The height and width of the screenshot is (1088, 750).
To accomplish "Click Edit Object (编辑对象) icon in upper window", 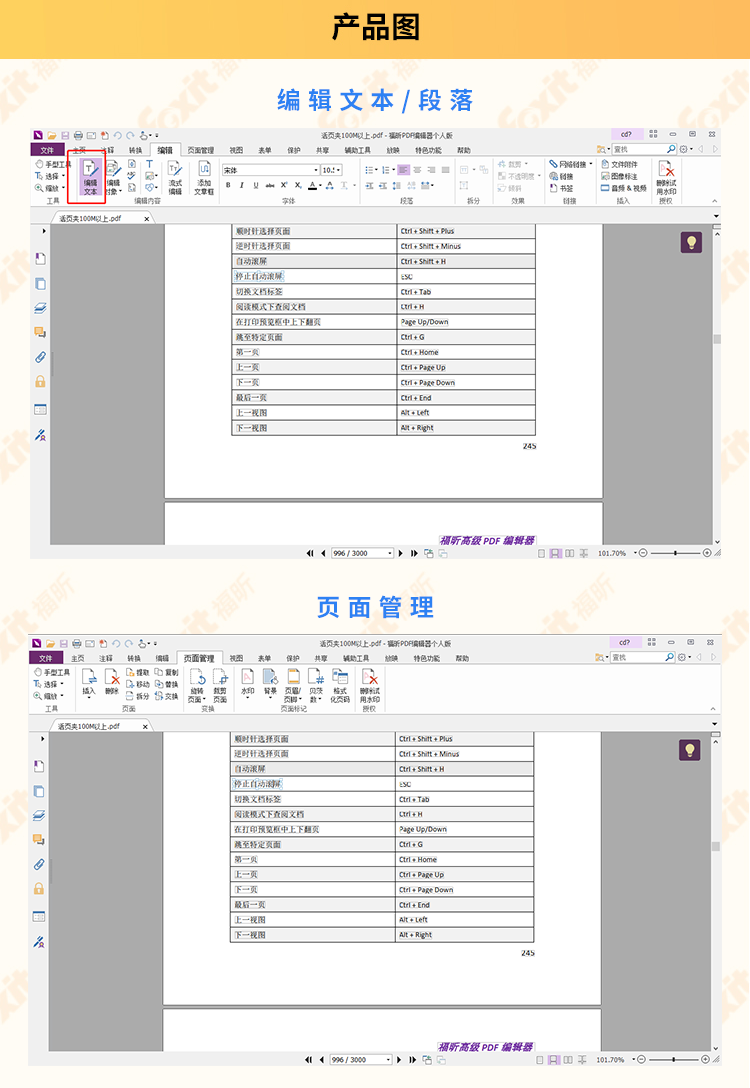I will pos(114,178).
